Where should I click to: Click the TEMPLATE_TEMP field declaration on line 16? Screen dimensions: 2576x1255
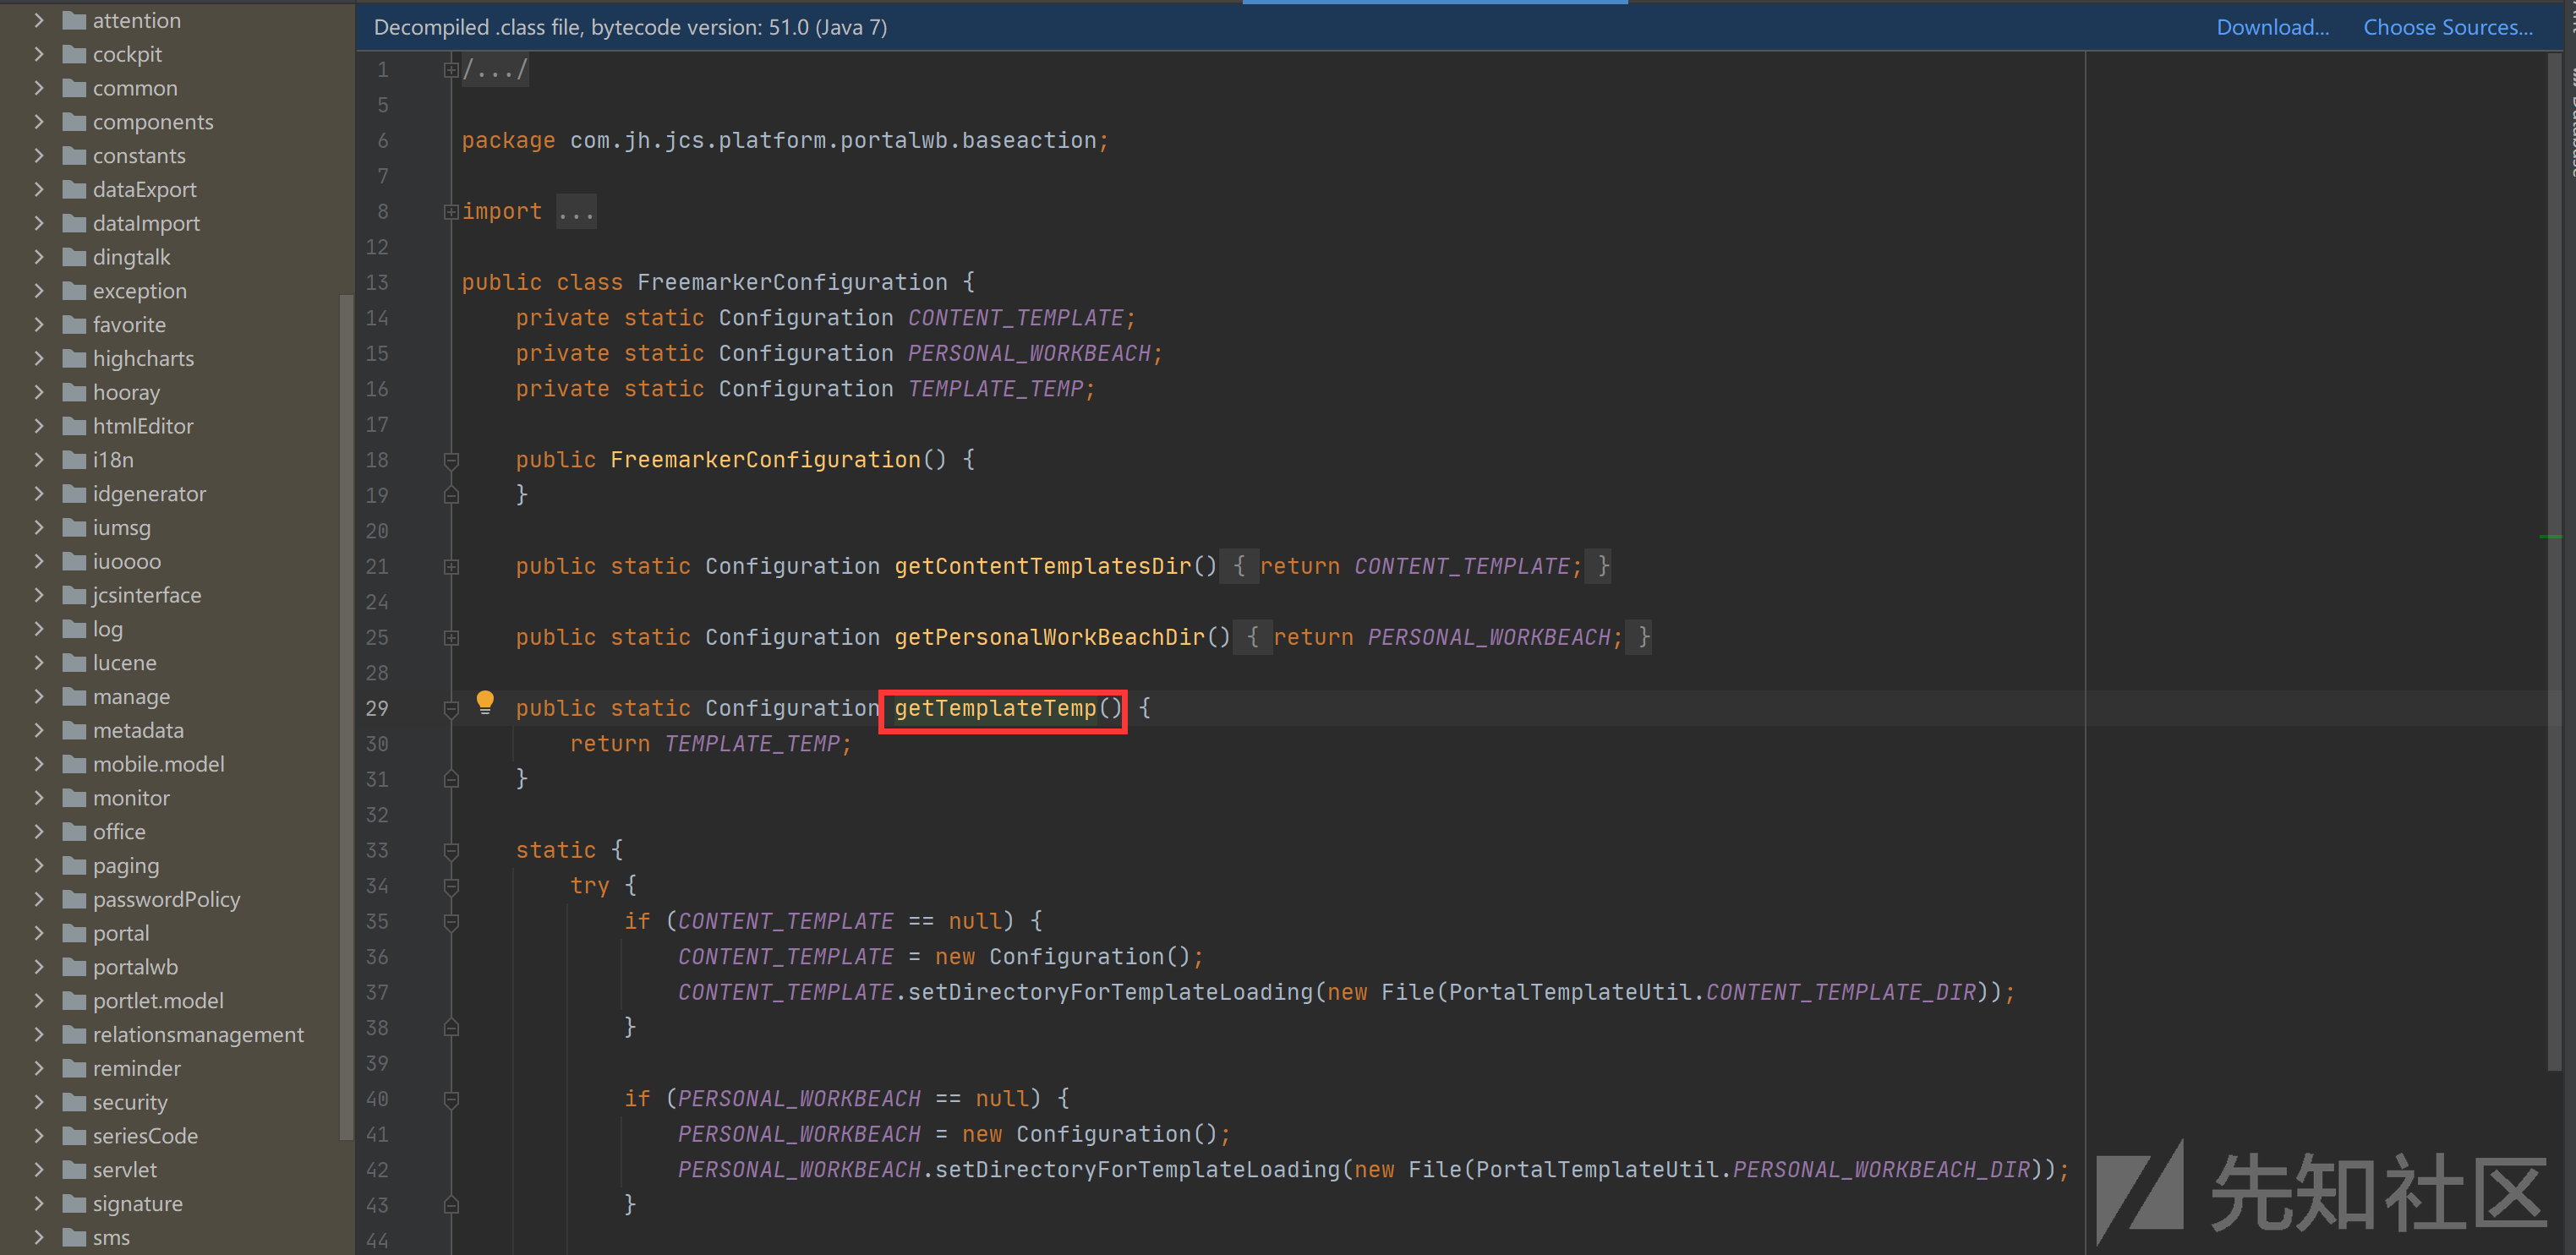(995, 389)
